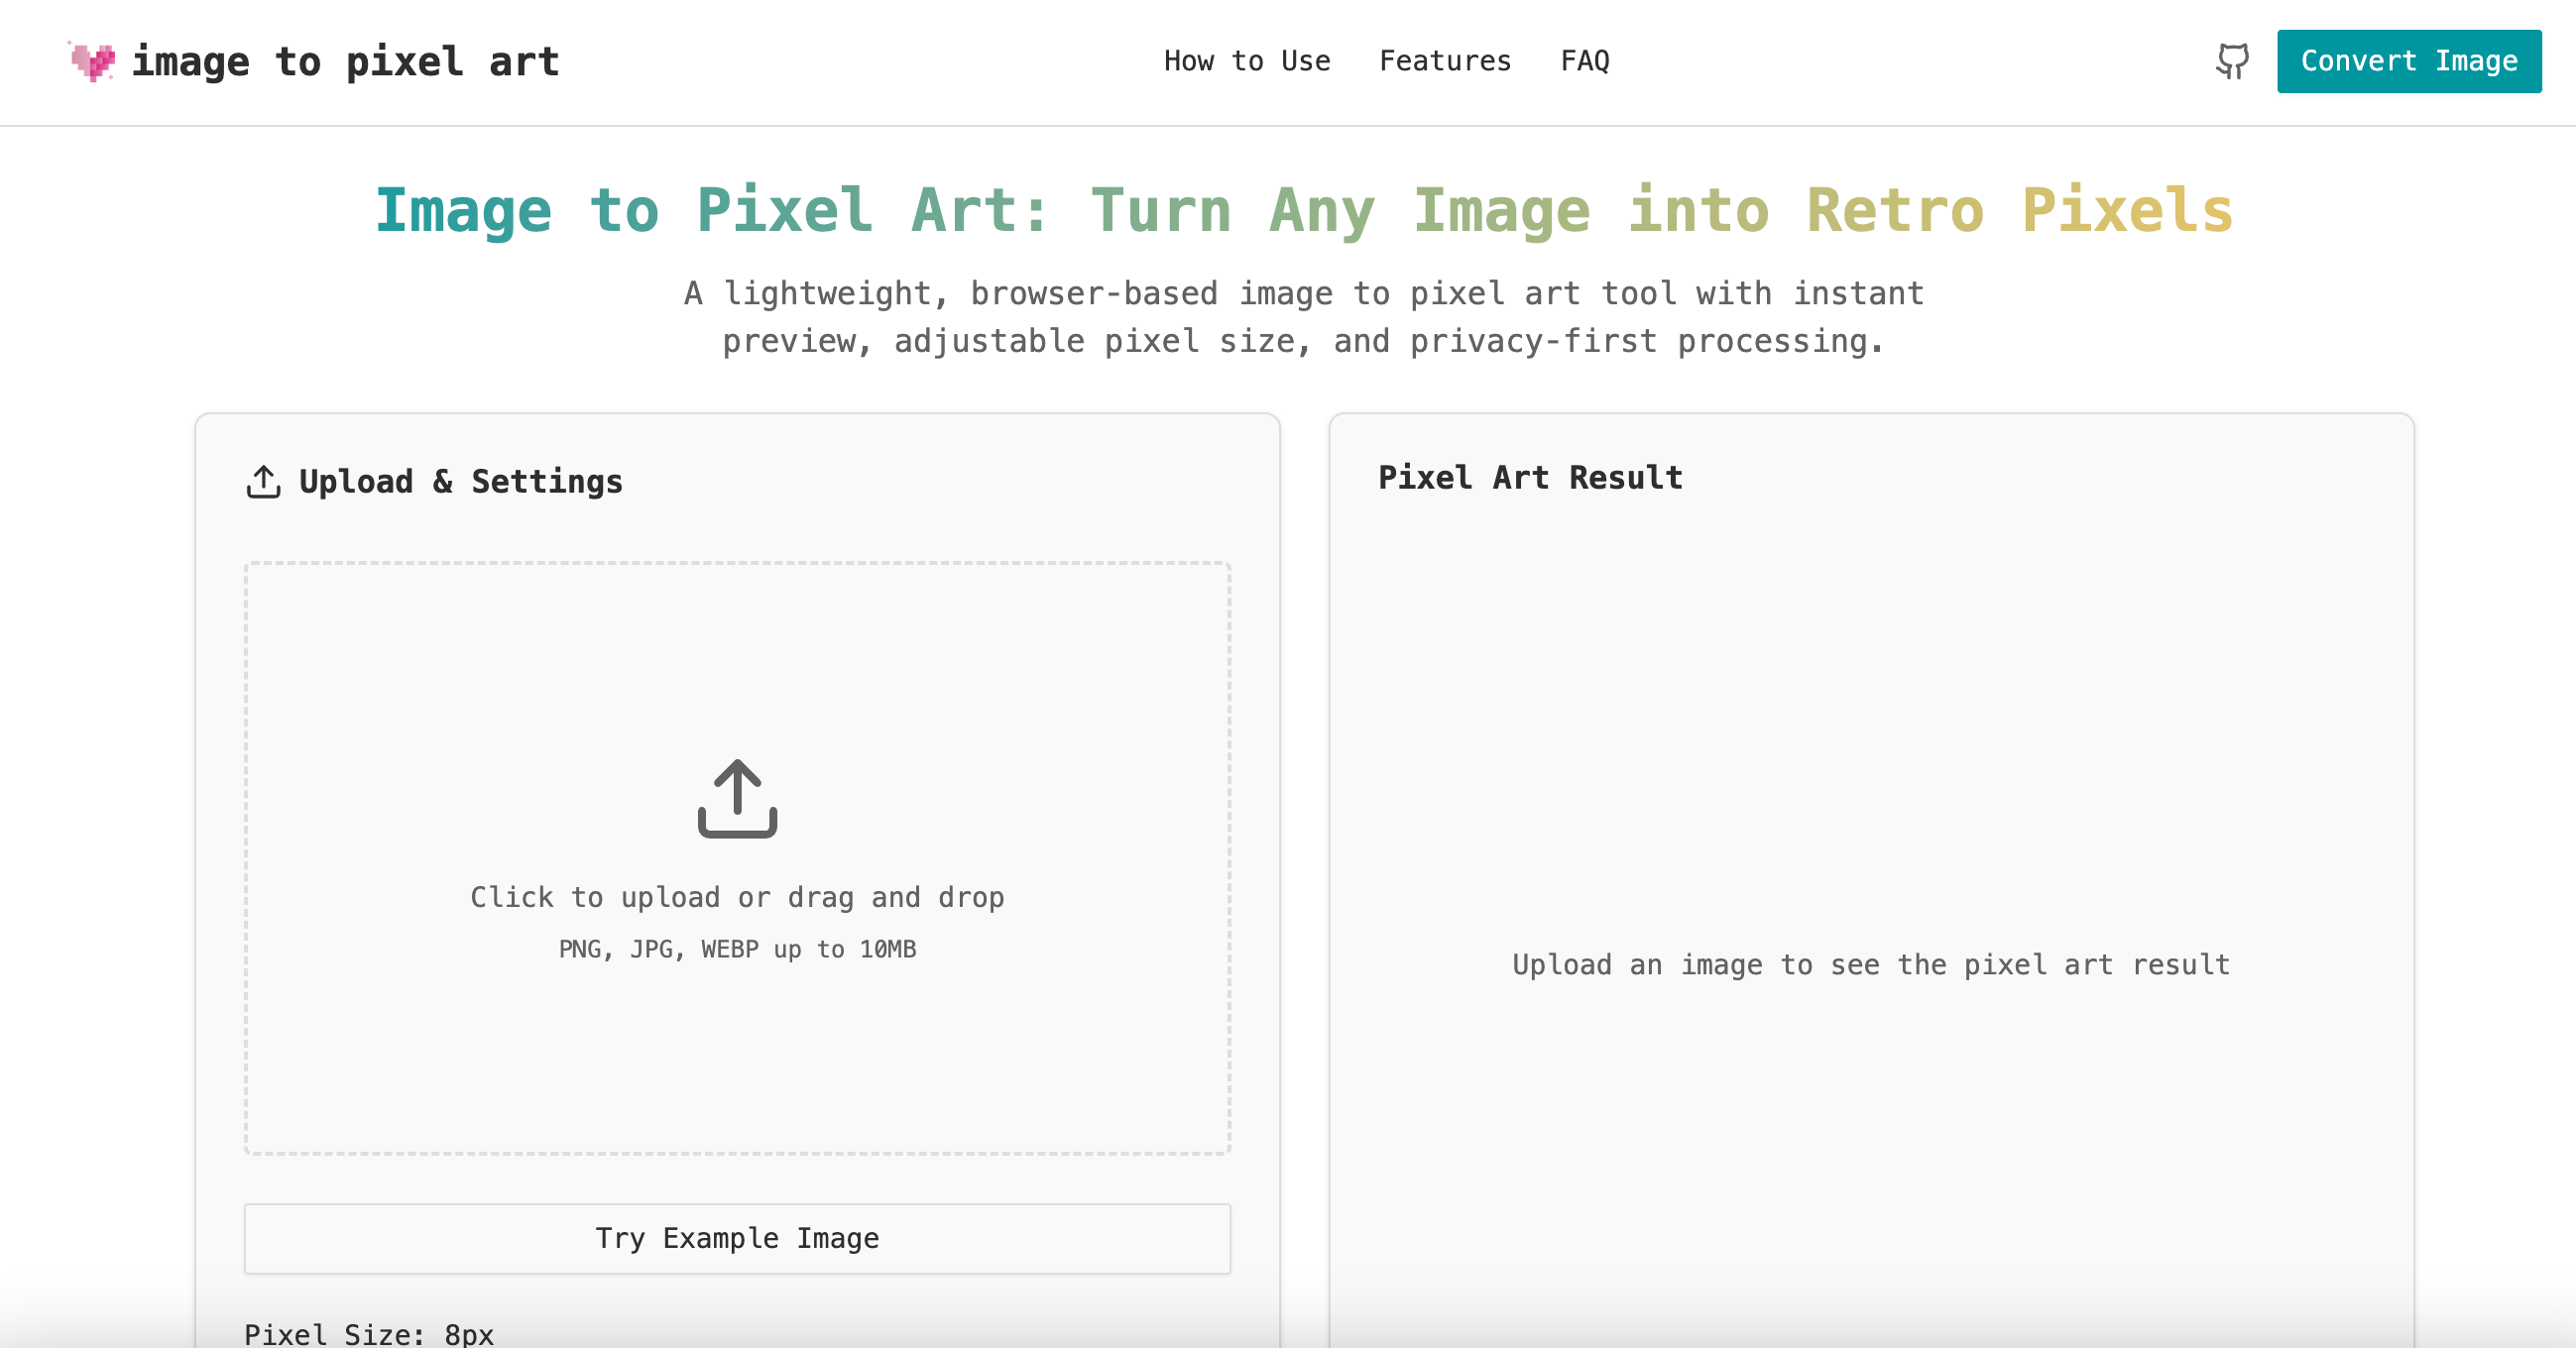Screen dimensions: 2576x1348
Task: Click the 'PNG, JPG, WEBP up to 10MB' hint
Action: 737,949
